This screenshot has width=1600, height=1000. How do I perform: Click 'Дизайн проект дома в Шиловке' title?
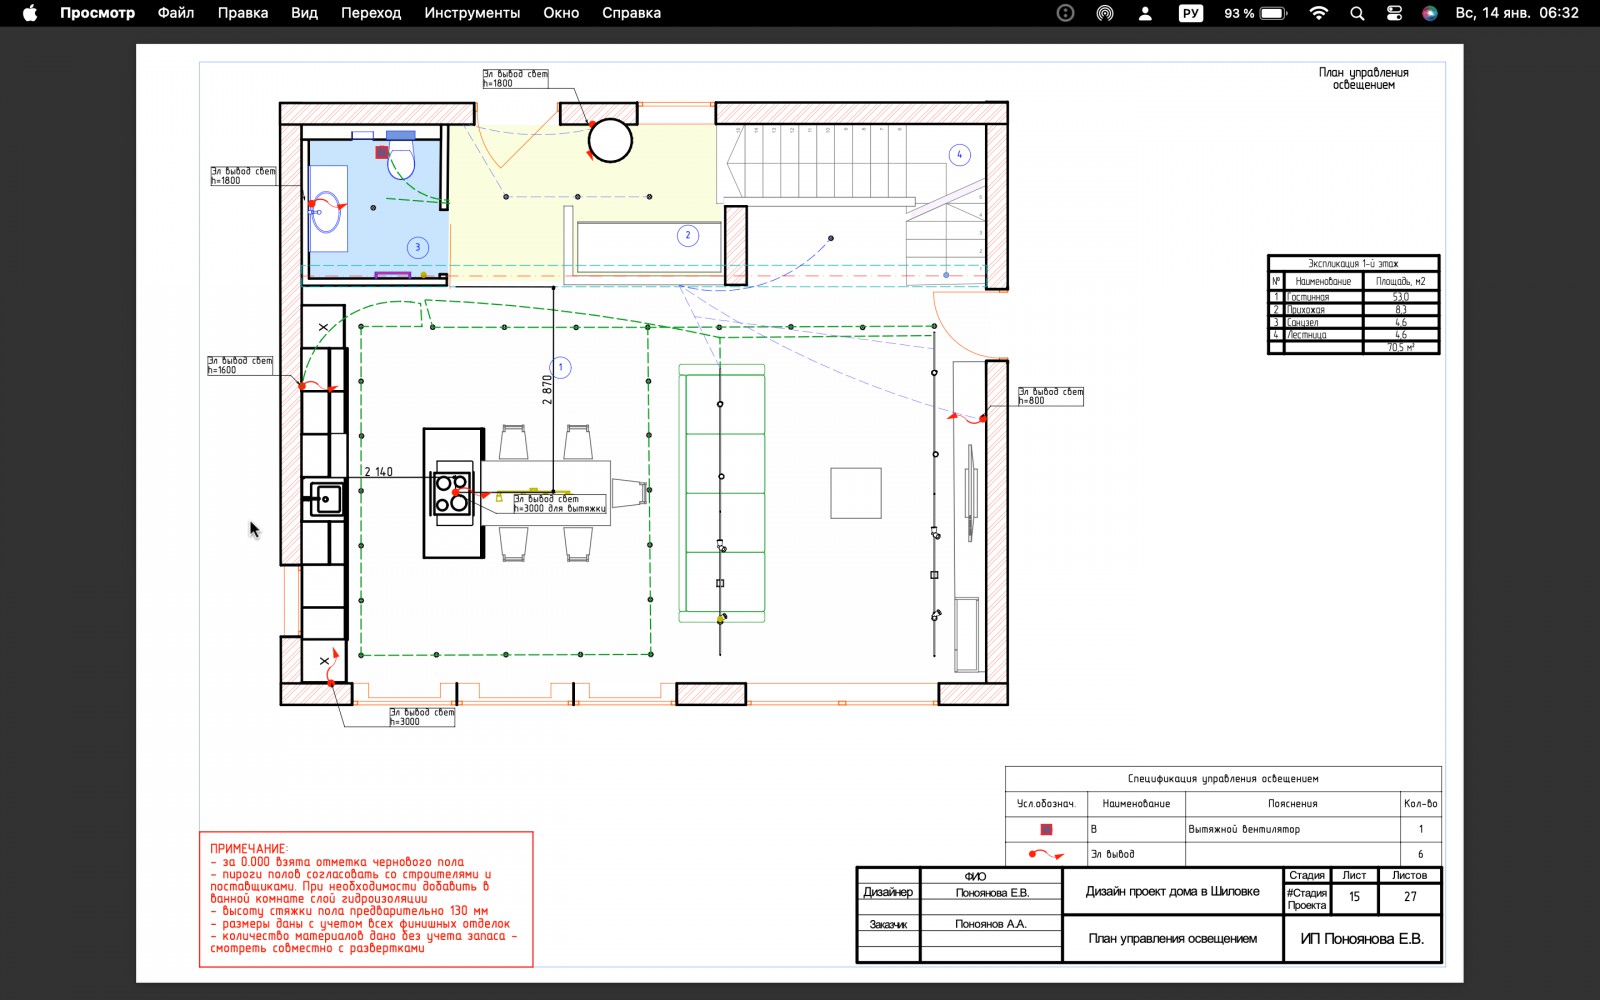pos(1172,891)
